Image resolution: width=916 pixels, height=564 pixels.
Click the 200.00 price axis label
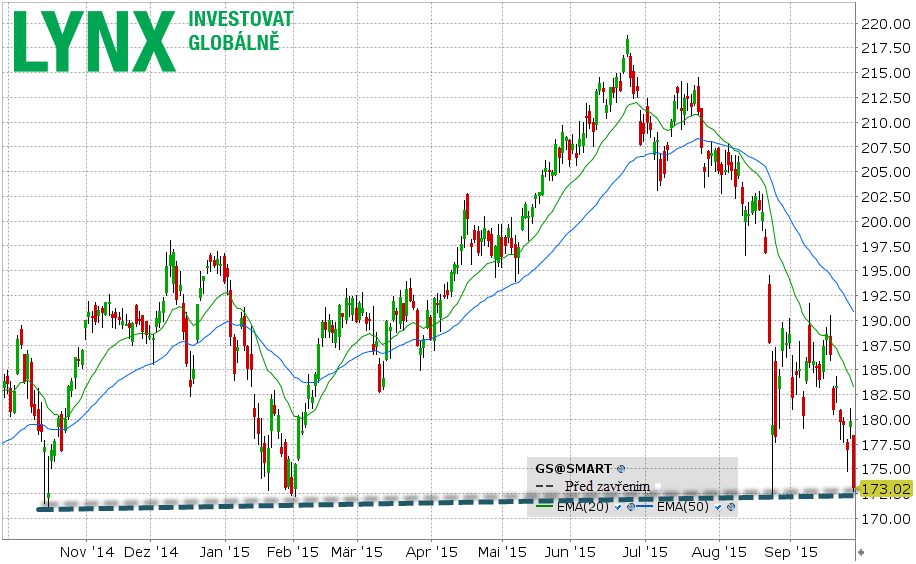click(x=886, y=222)
